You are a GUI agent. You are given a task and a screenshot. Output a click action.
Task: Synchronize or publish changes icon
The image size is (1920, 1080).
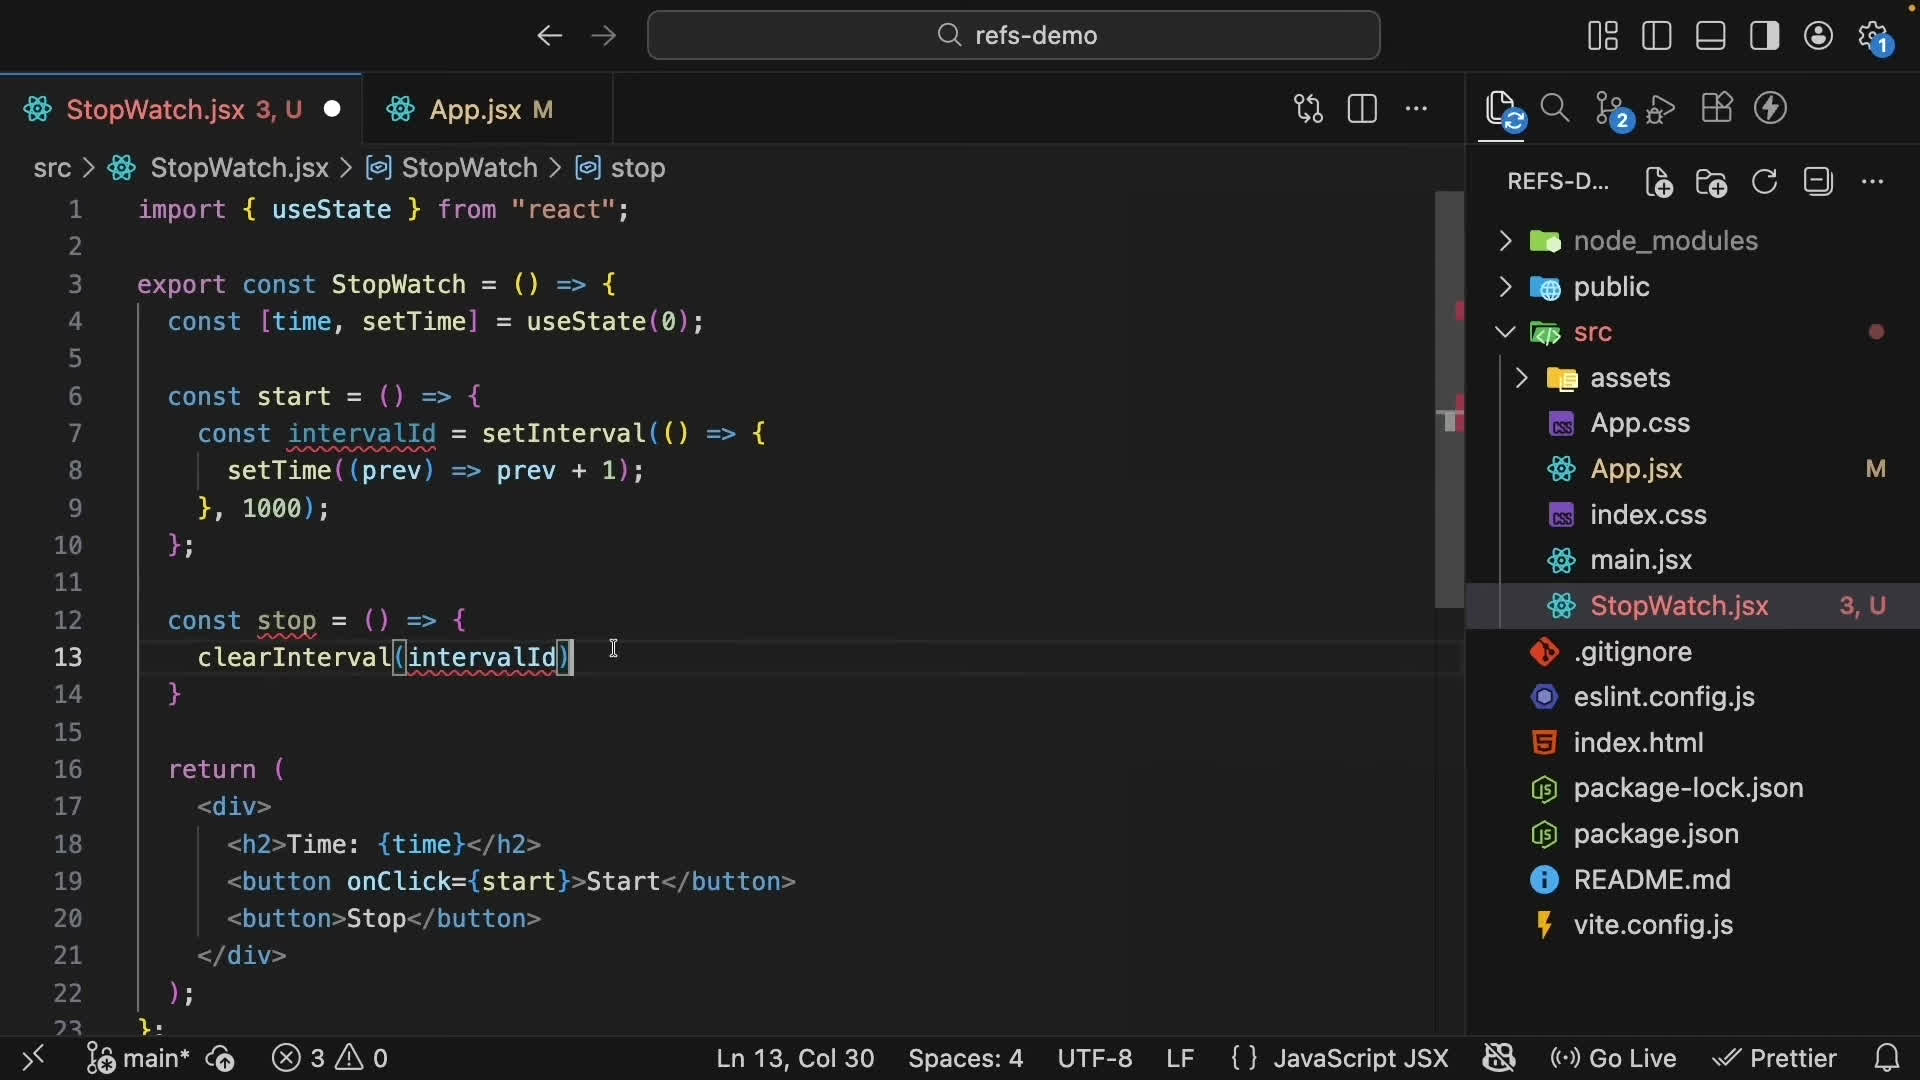pos(221,1059)
